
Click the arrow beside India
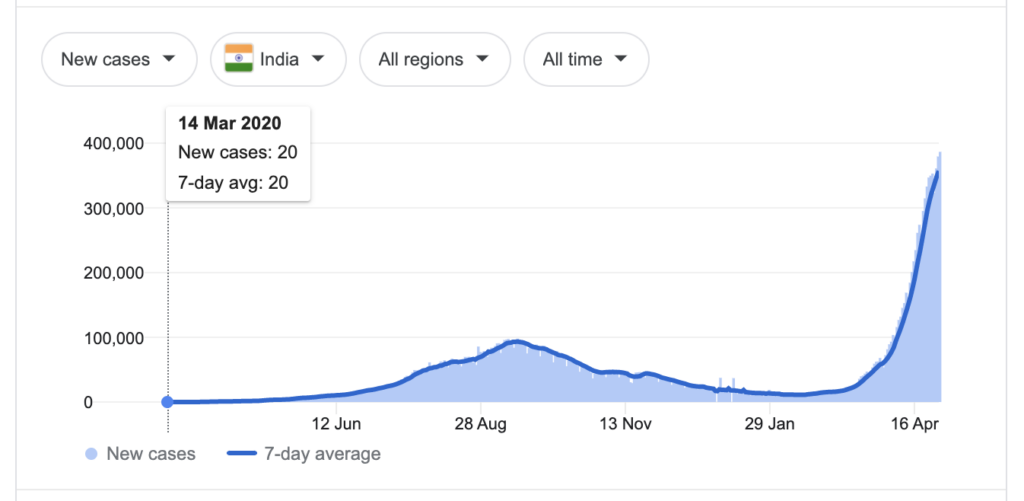(318, 59)
